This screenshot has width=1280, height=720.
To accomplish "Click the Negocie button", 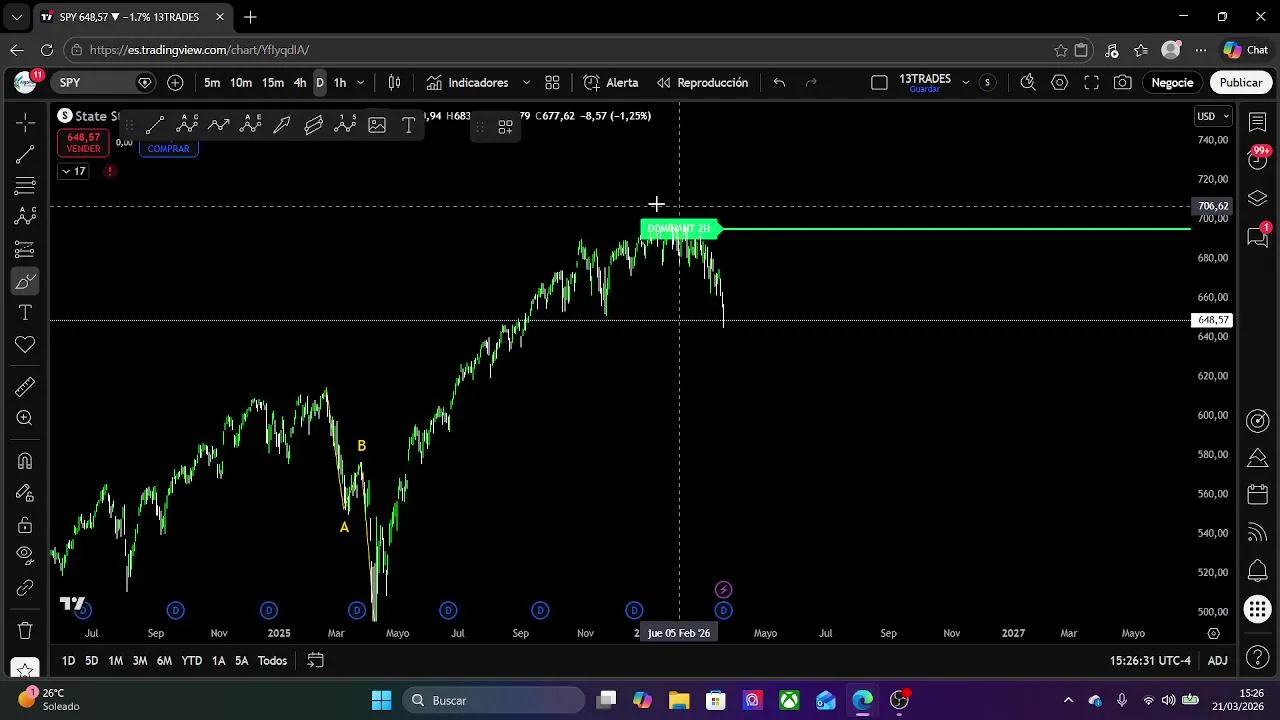I will pos(1172,83).
